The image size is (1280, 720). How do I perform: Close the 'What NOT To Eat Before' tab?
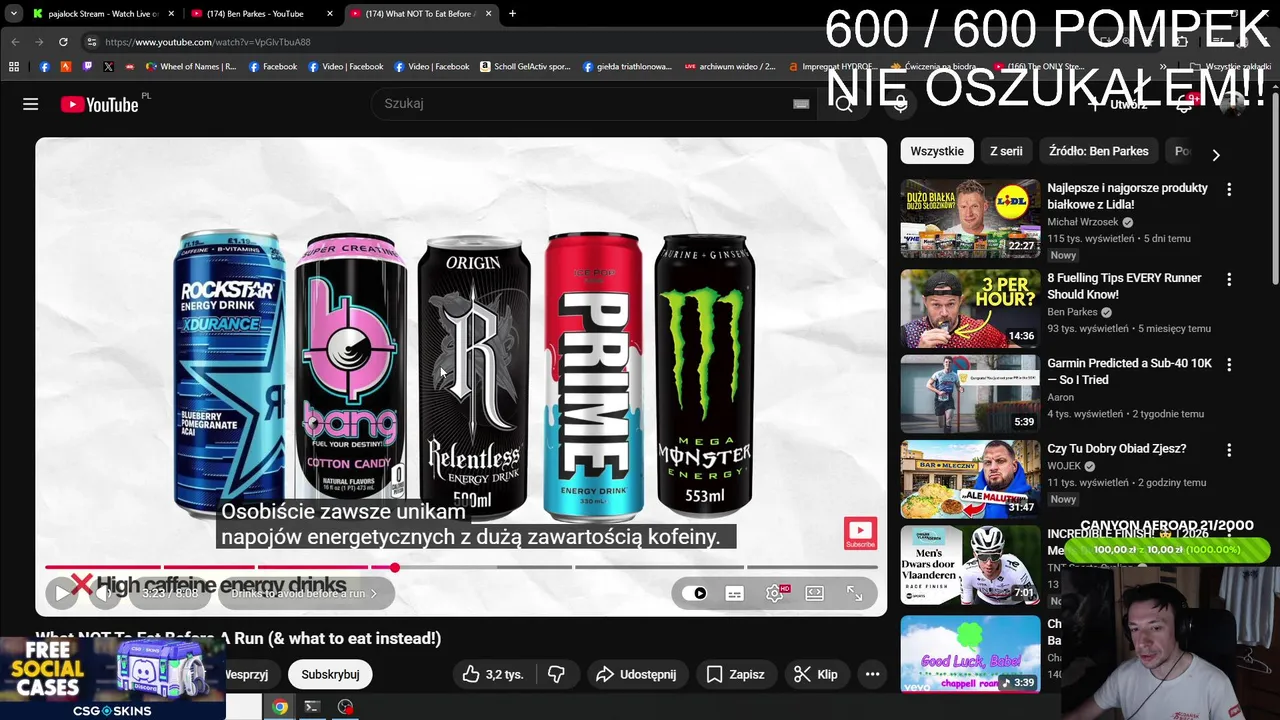[x=488, y=14]
